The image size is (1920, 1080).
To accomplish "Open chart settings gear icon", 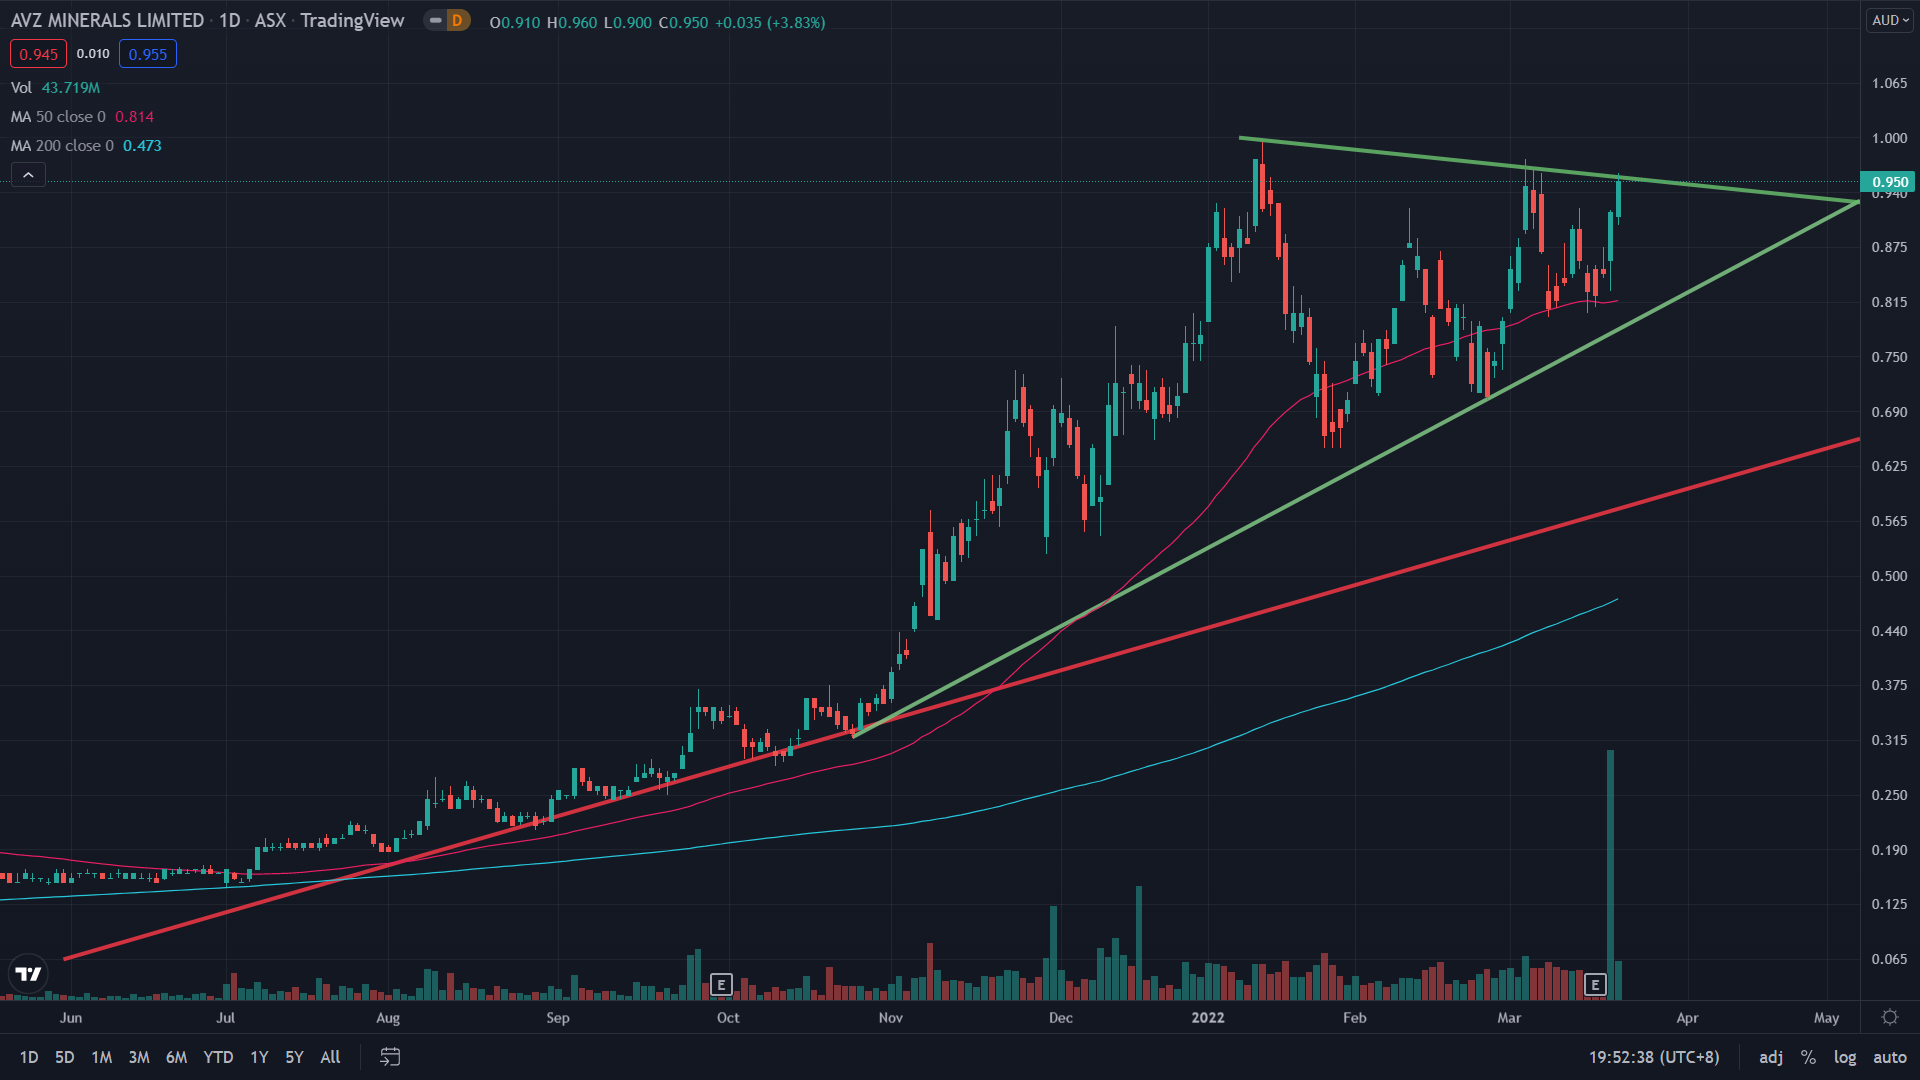I will [x=1890, y=1017].
